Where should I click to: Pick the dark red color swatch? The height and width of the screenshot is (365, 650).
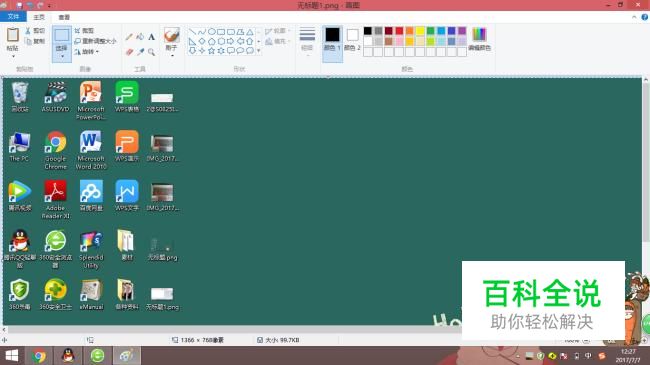(388, 31)
